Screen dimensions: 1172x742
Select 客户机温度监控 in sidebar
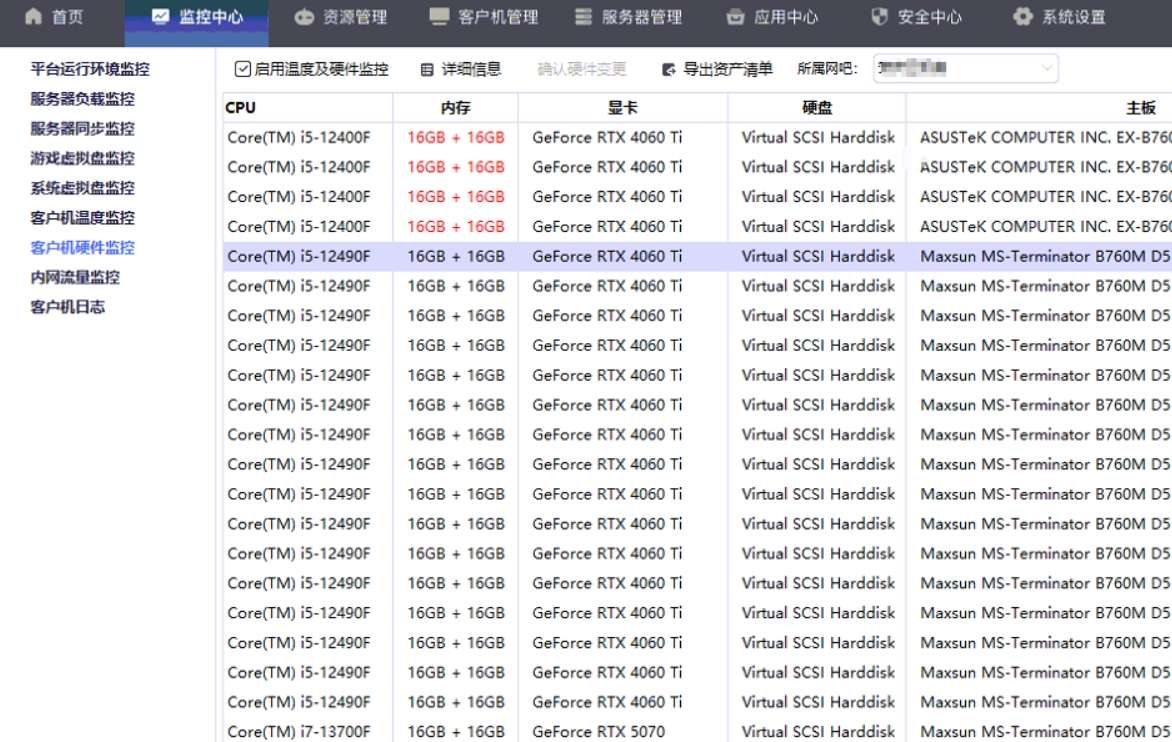click(x=82, y=218)
